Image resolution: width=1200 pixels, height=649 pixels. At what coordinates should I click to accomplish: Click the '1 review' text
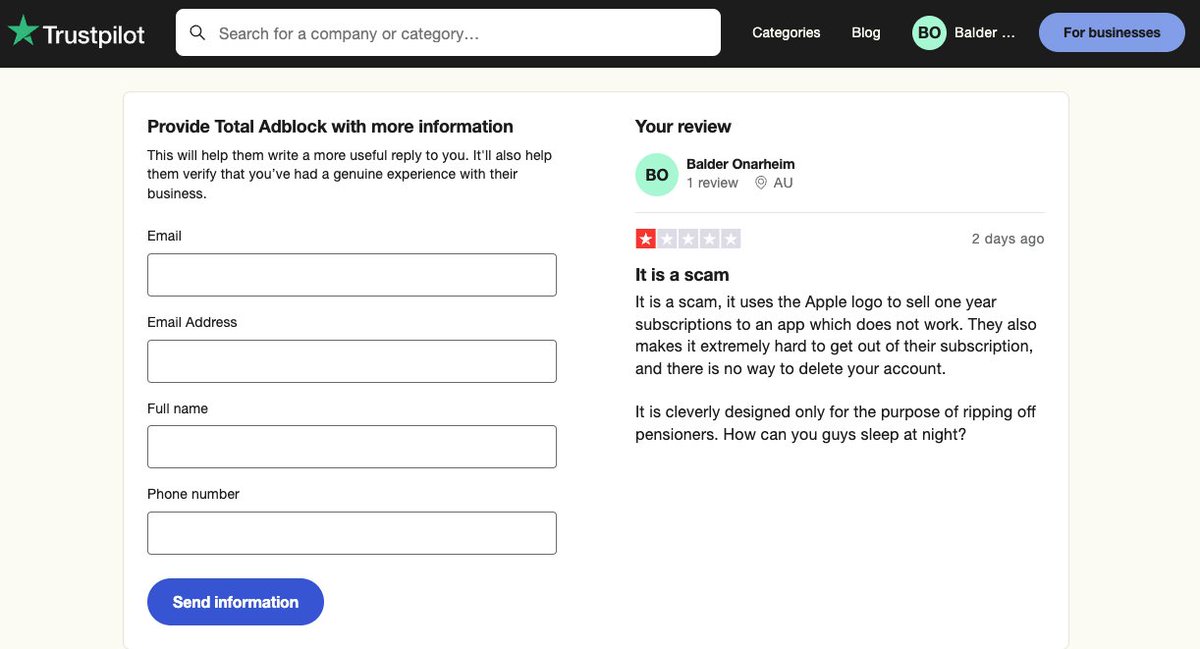coord(712,183)
